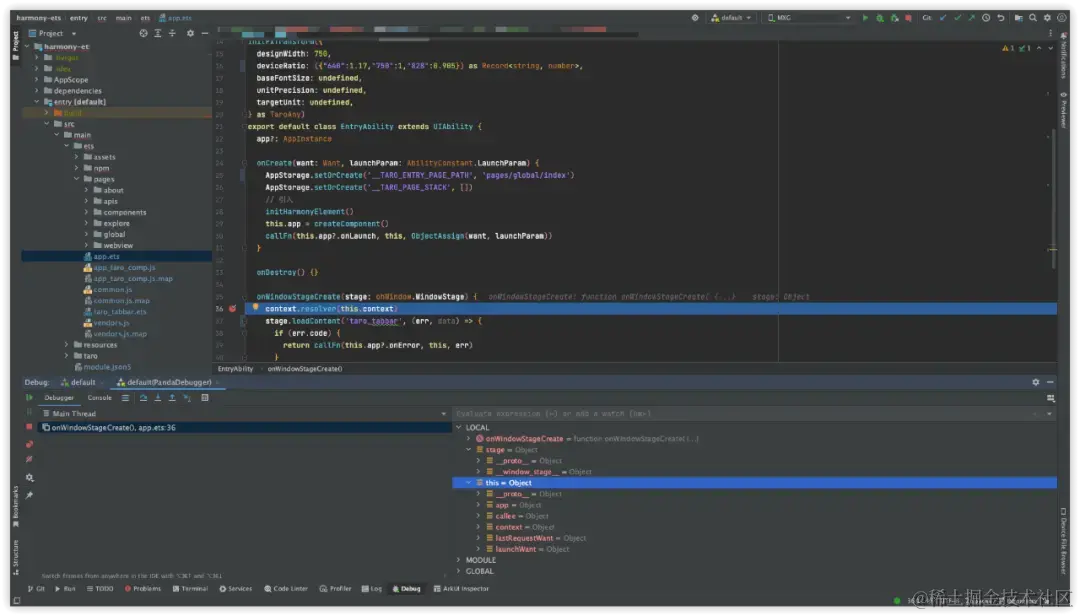Click Step Out in debugger toolbar
1080x616 pixels.
click(172, 398)
